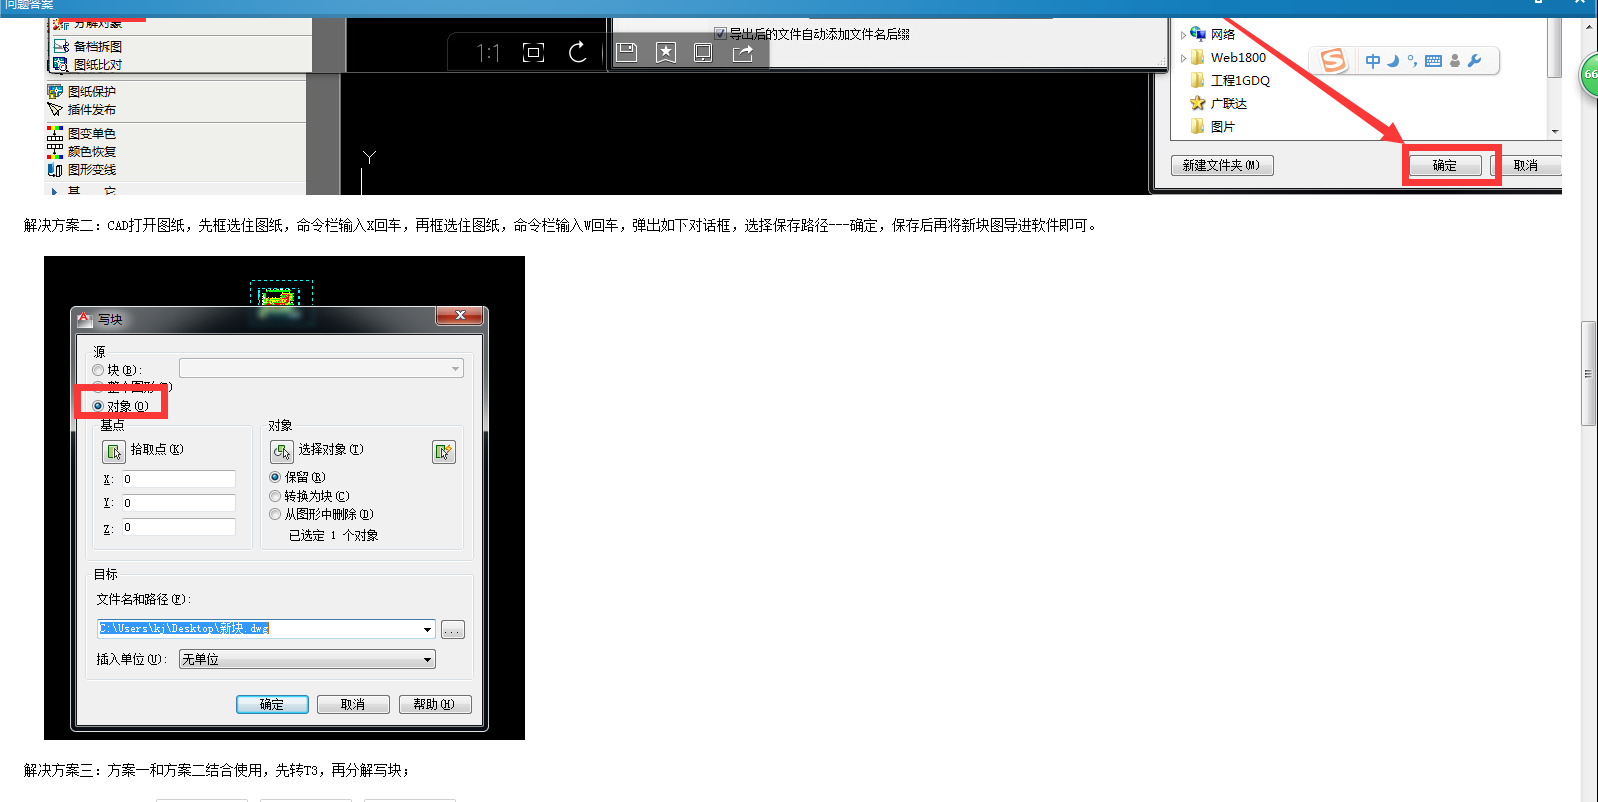Viewport: 1598px width, 802px height.
Task: Expand the 网络 tree node
Action: pos(1183,35)
